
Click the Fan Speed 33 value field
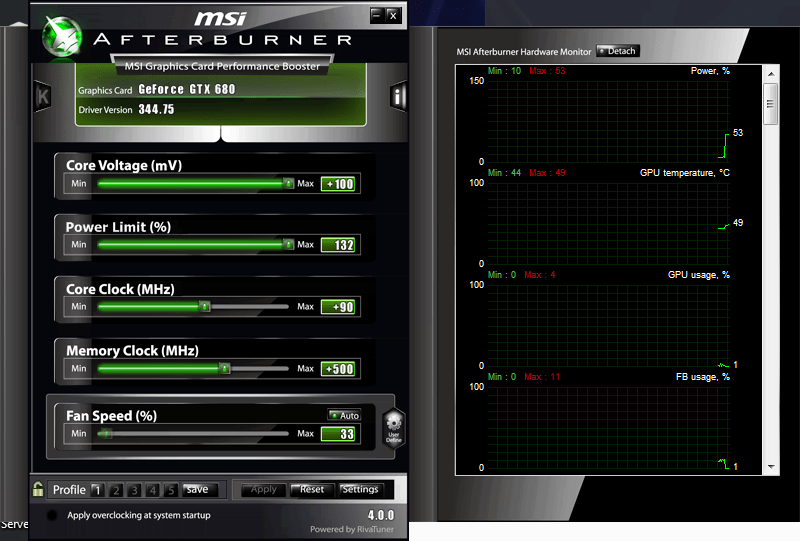click(338, 434)
